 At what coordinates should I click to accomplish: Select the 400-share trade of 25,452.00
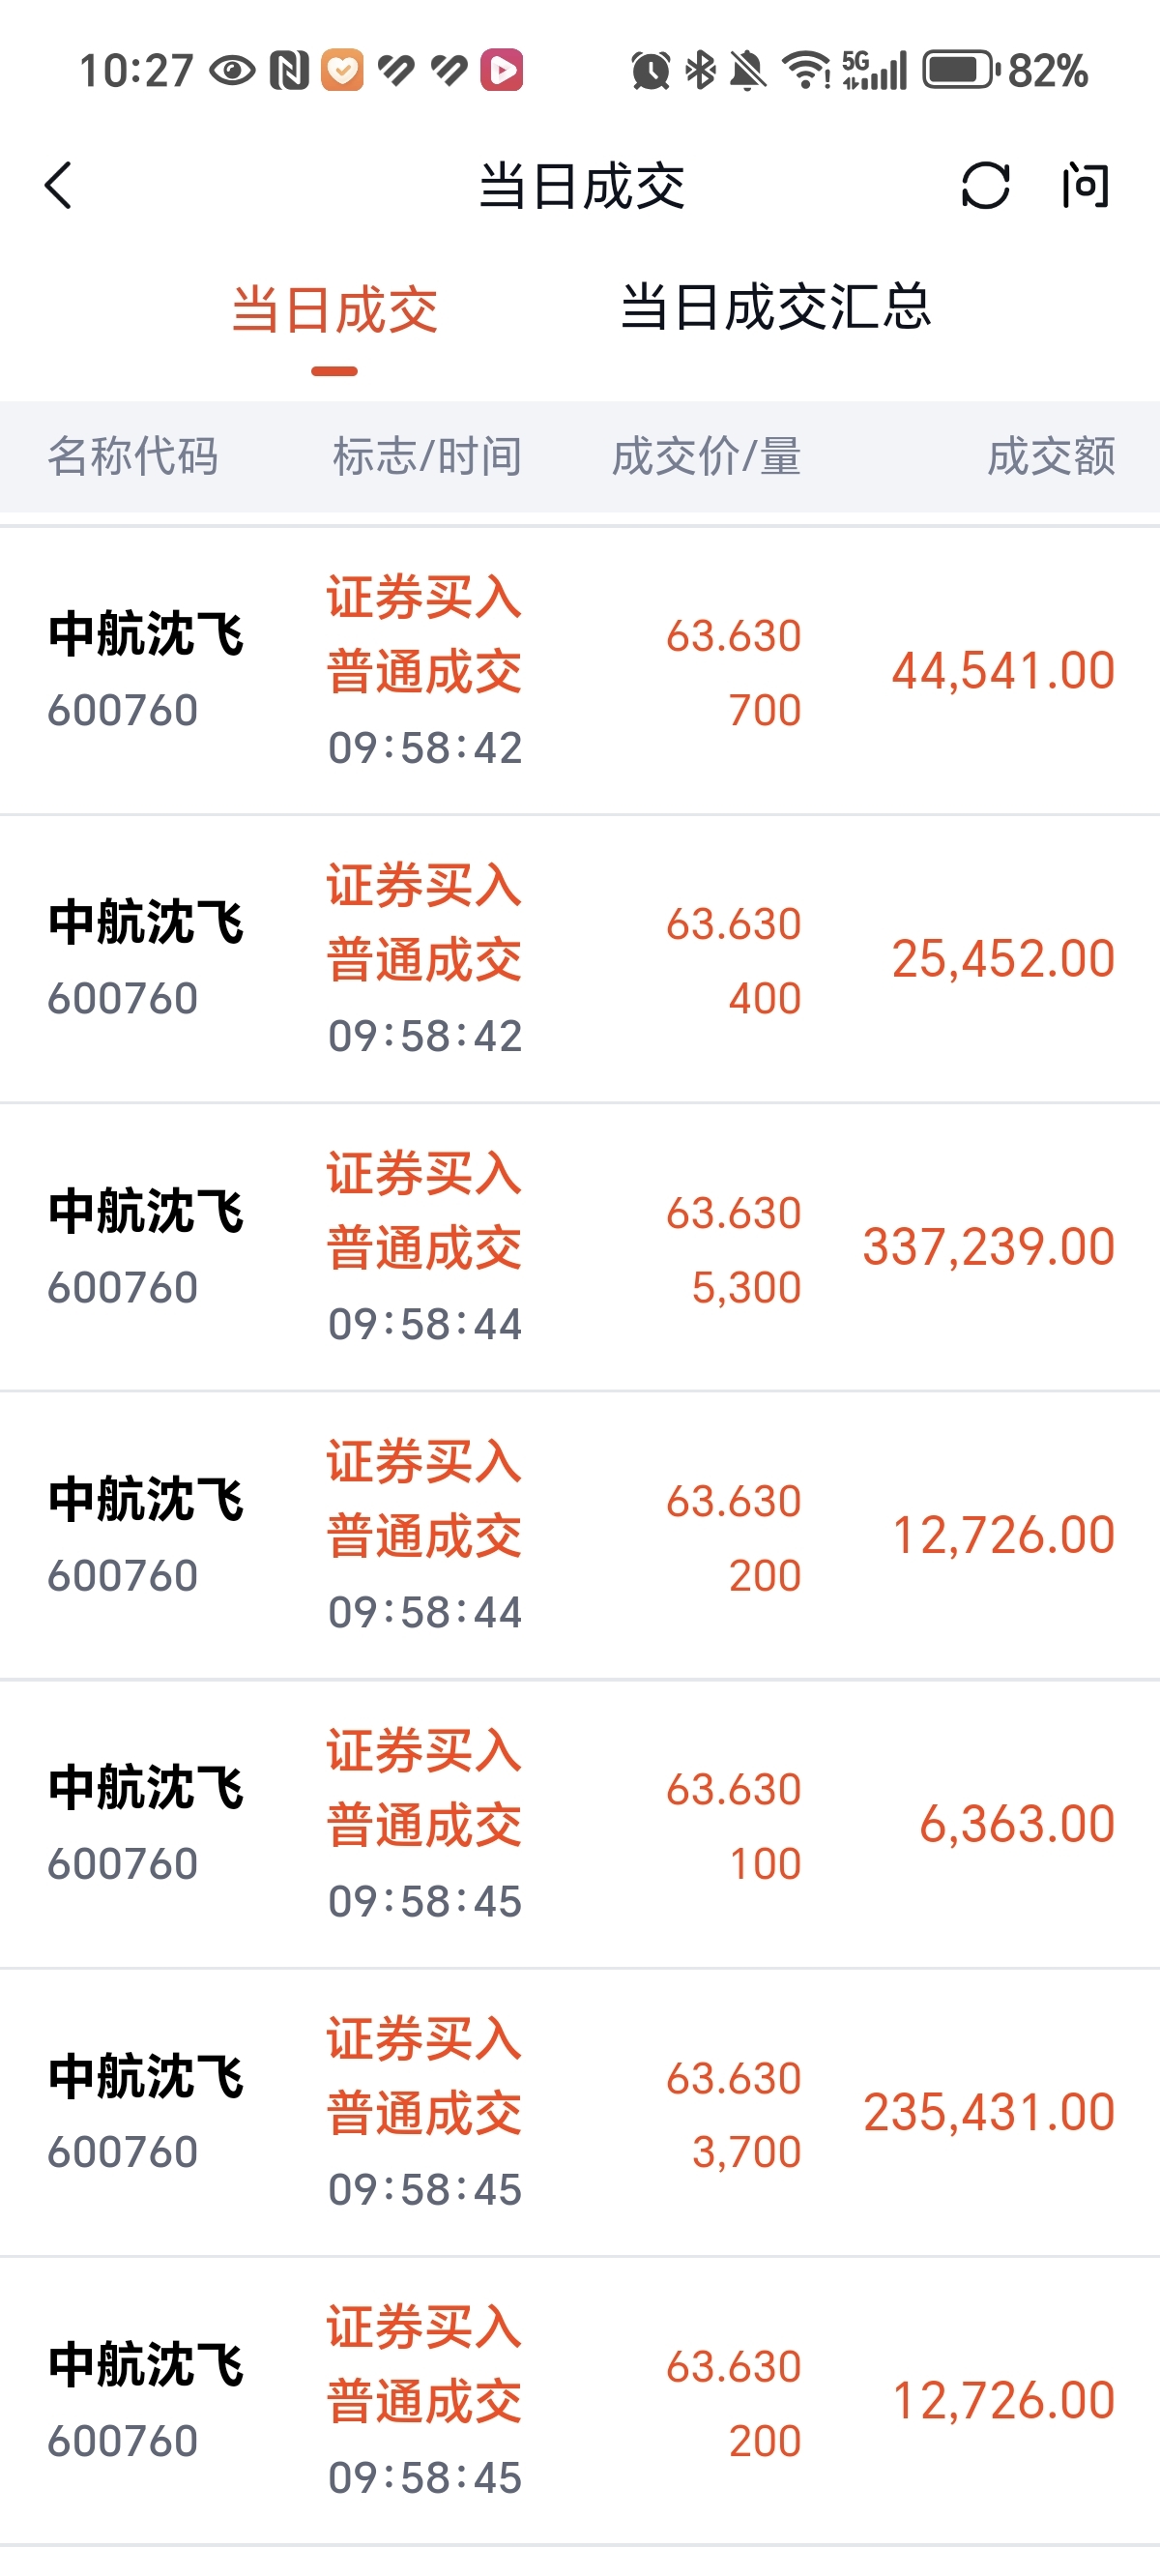(x=580, y=960)
